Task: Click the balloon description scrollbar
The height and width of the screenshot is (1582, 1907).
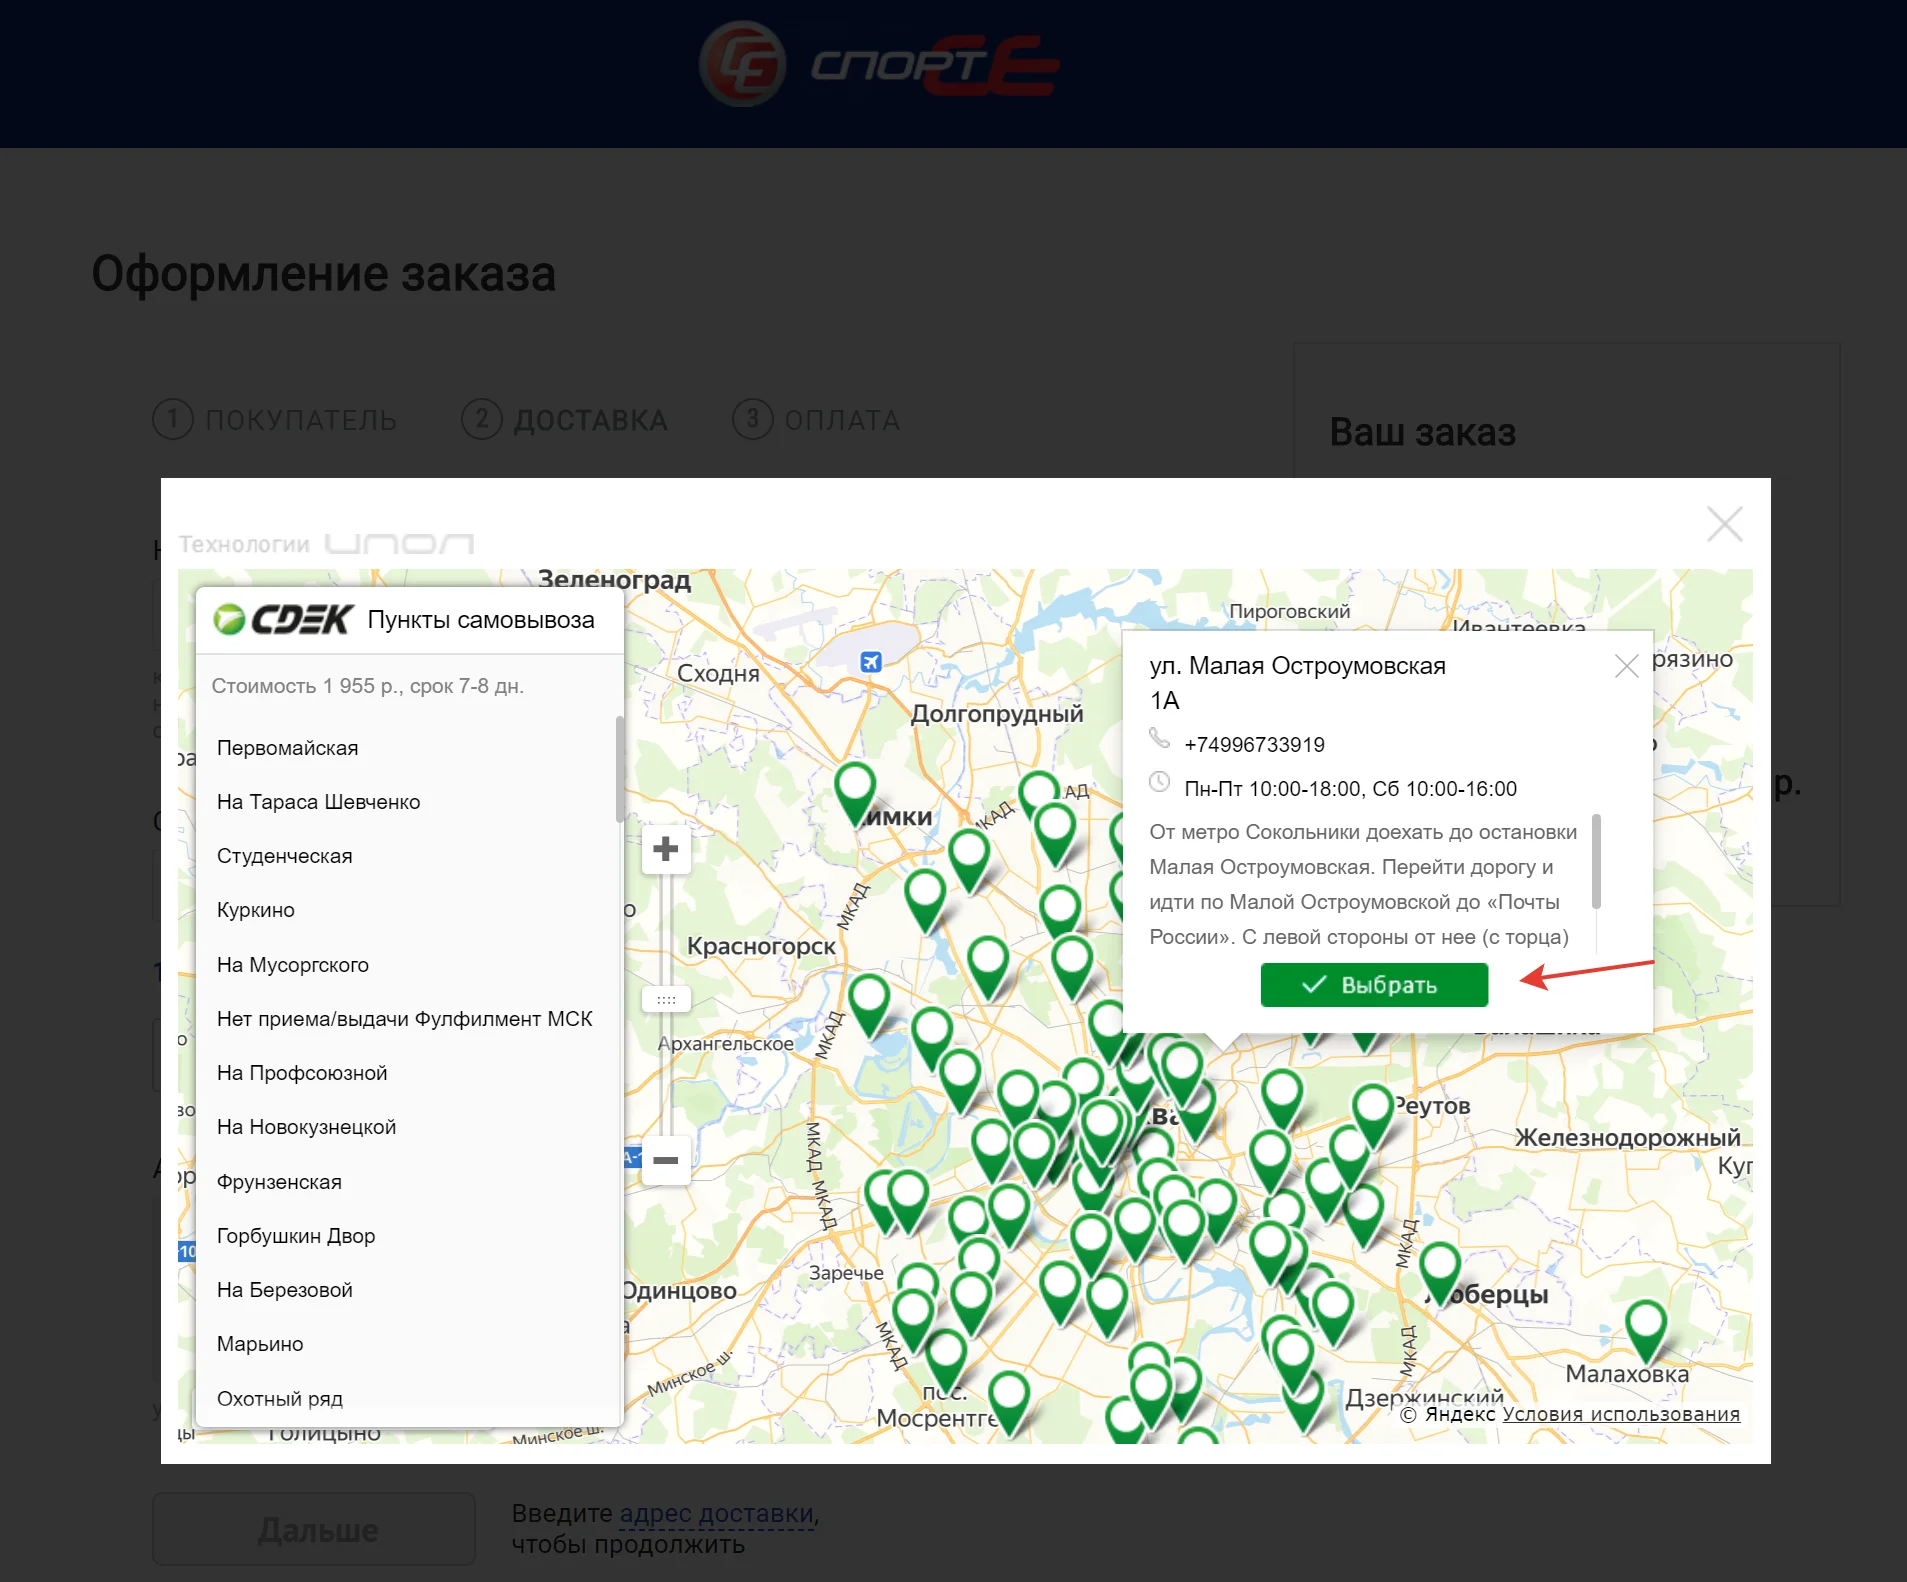Action: pos(1596,861)
